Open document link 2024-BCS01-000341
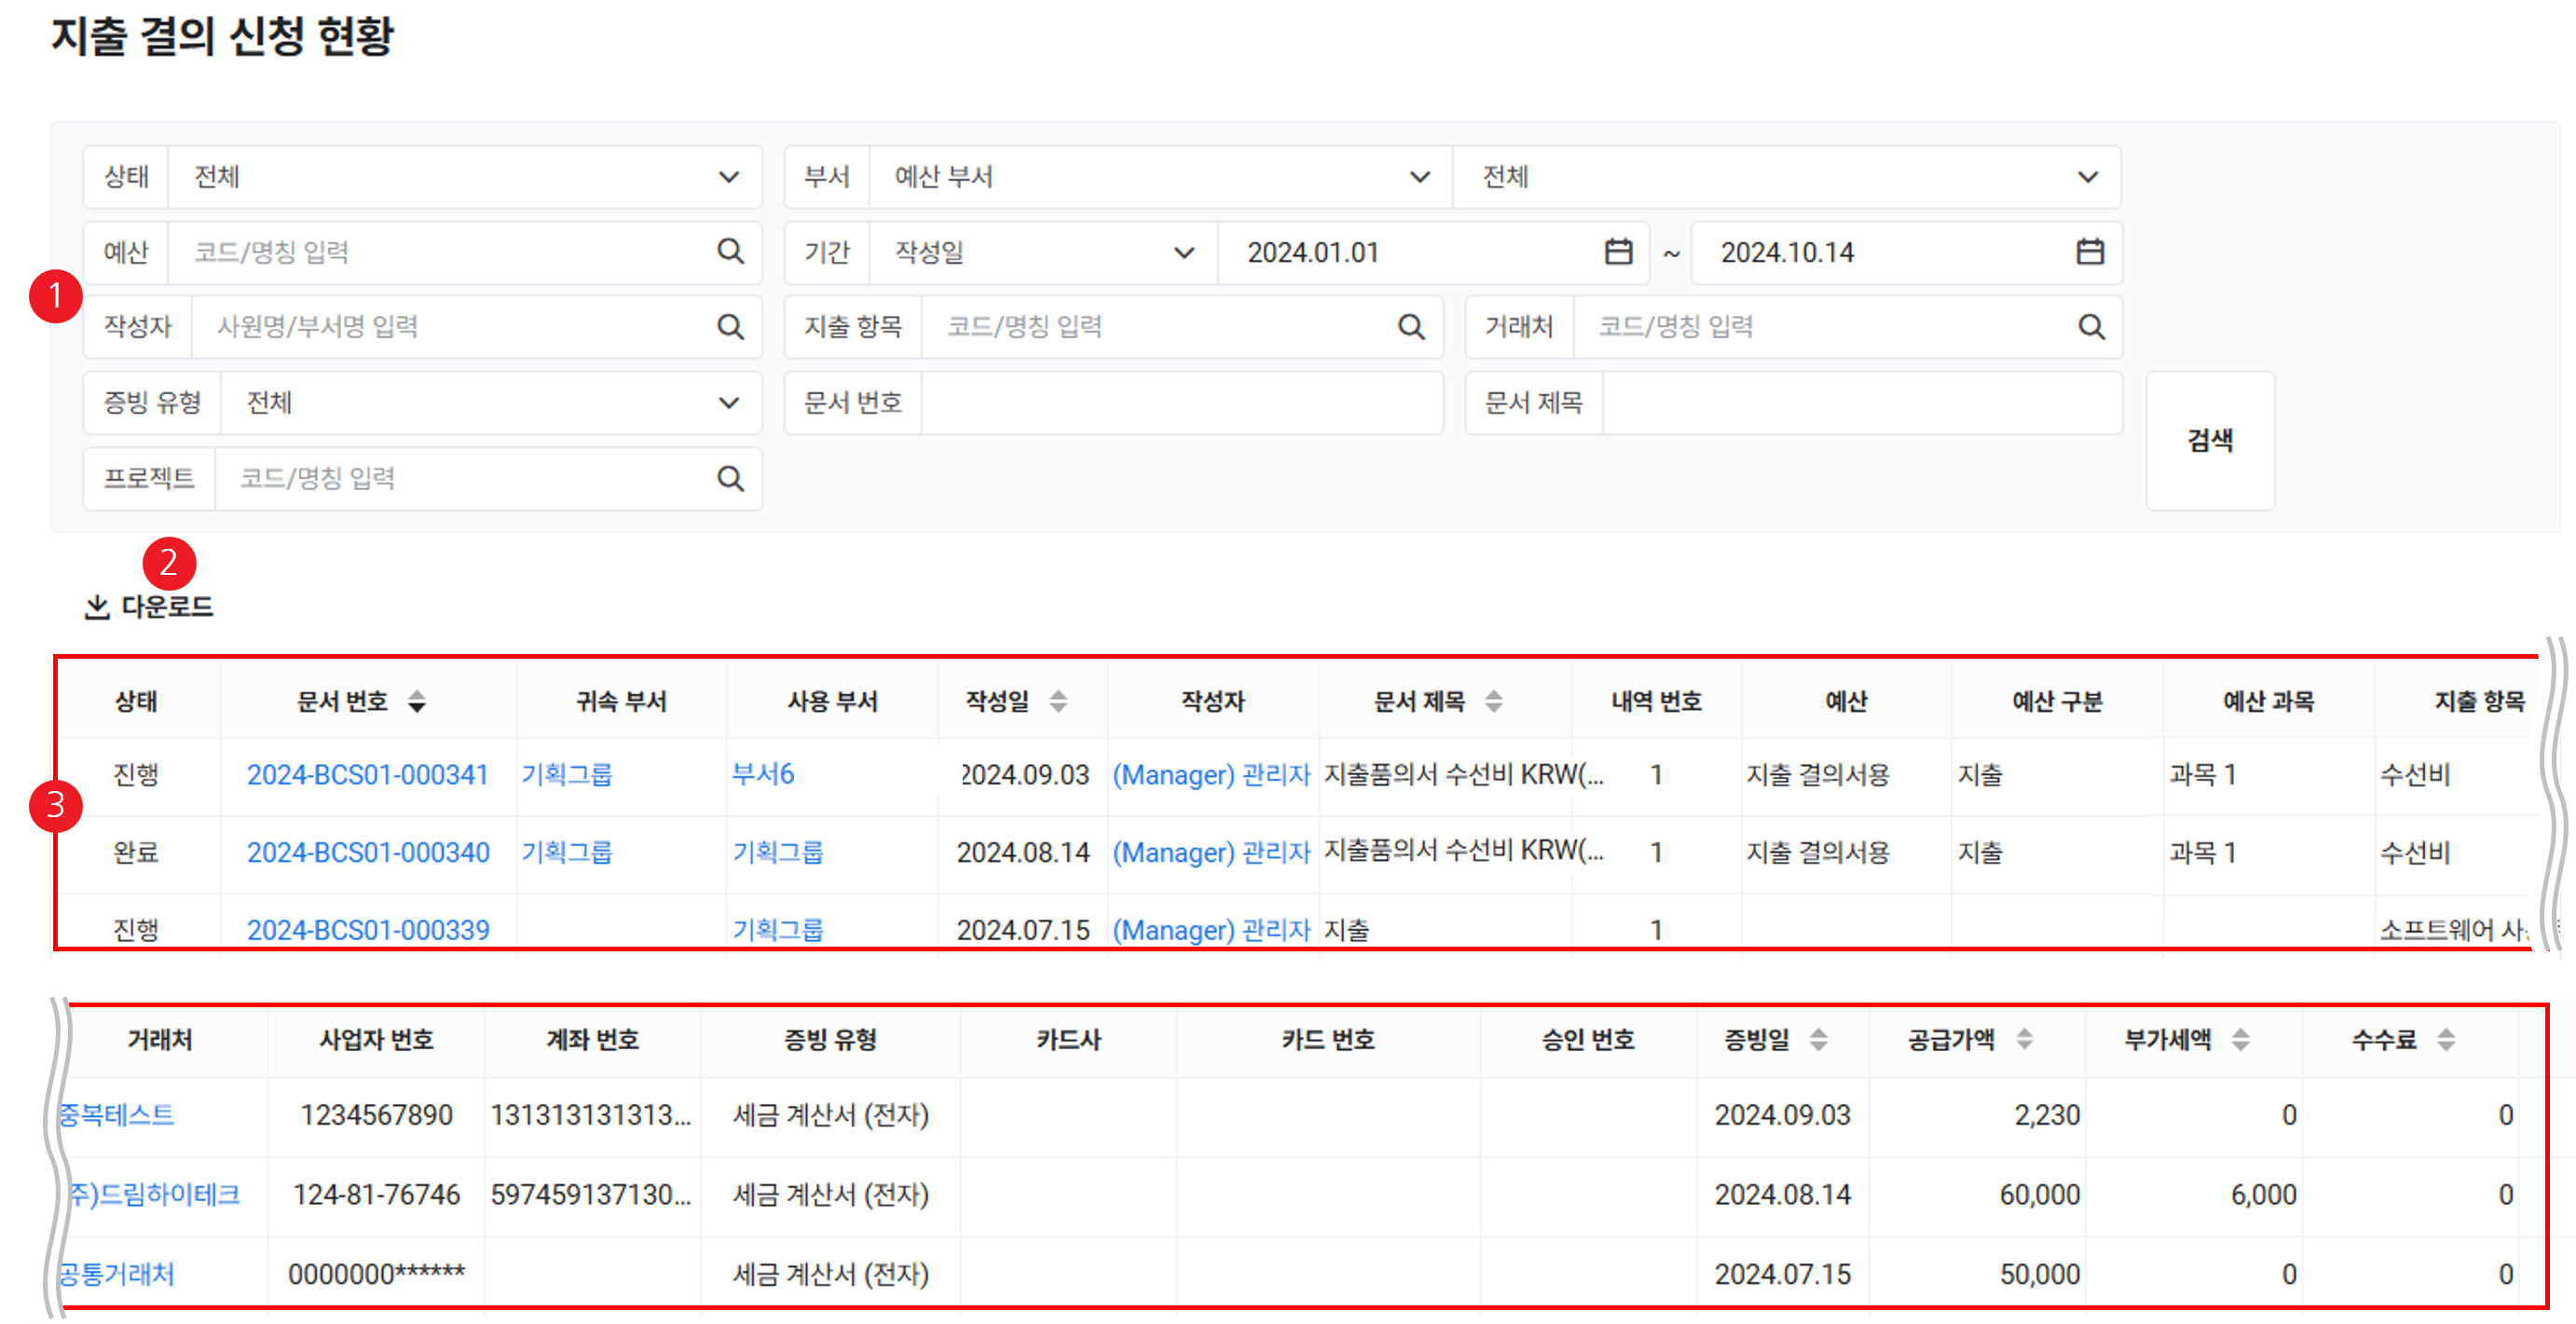This screenshot has height=1324, width=2576. 367,775
